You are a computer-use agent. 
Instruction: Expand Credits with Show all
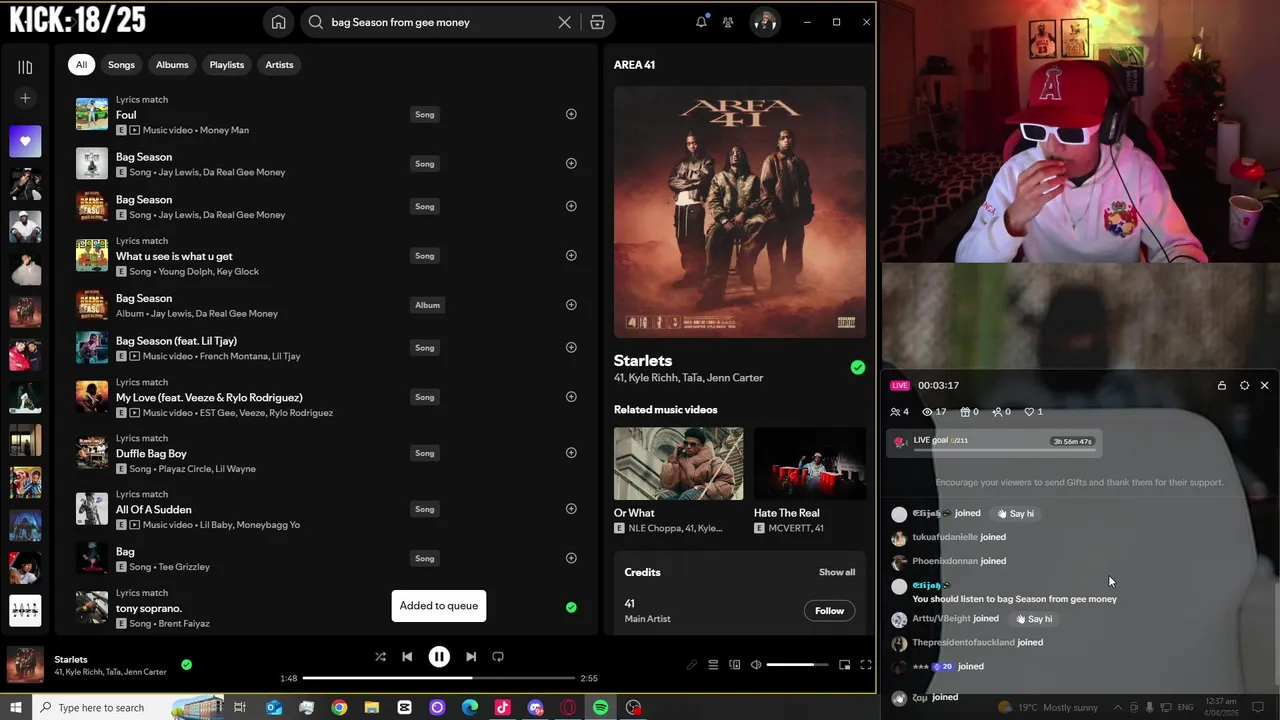(837, 572)
